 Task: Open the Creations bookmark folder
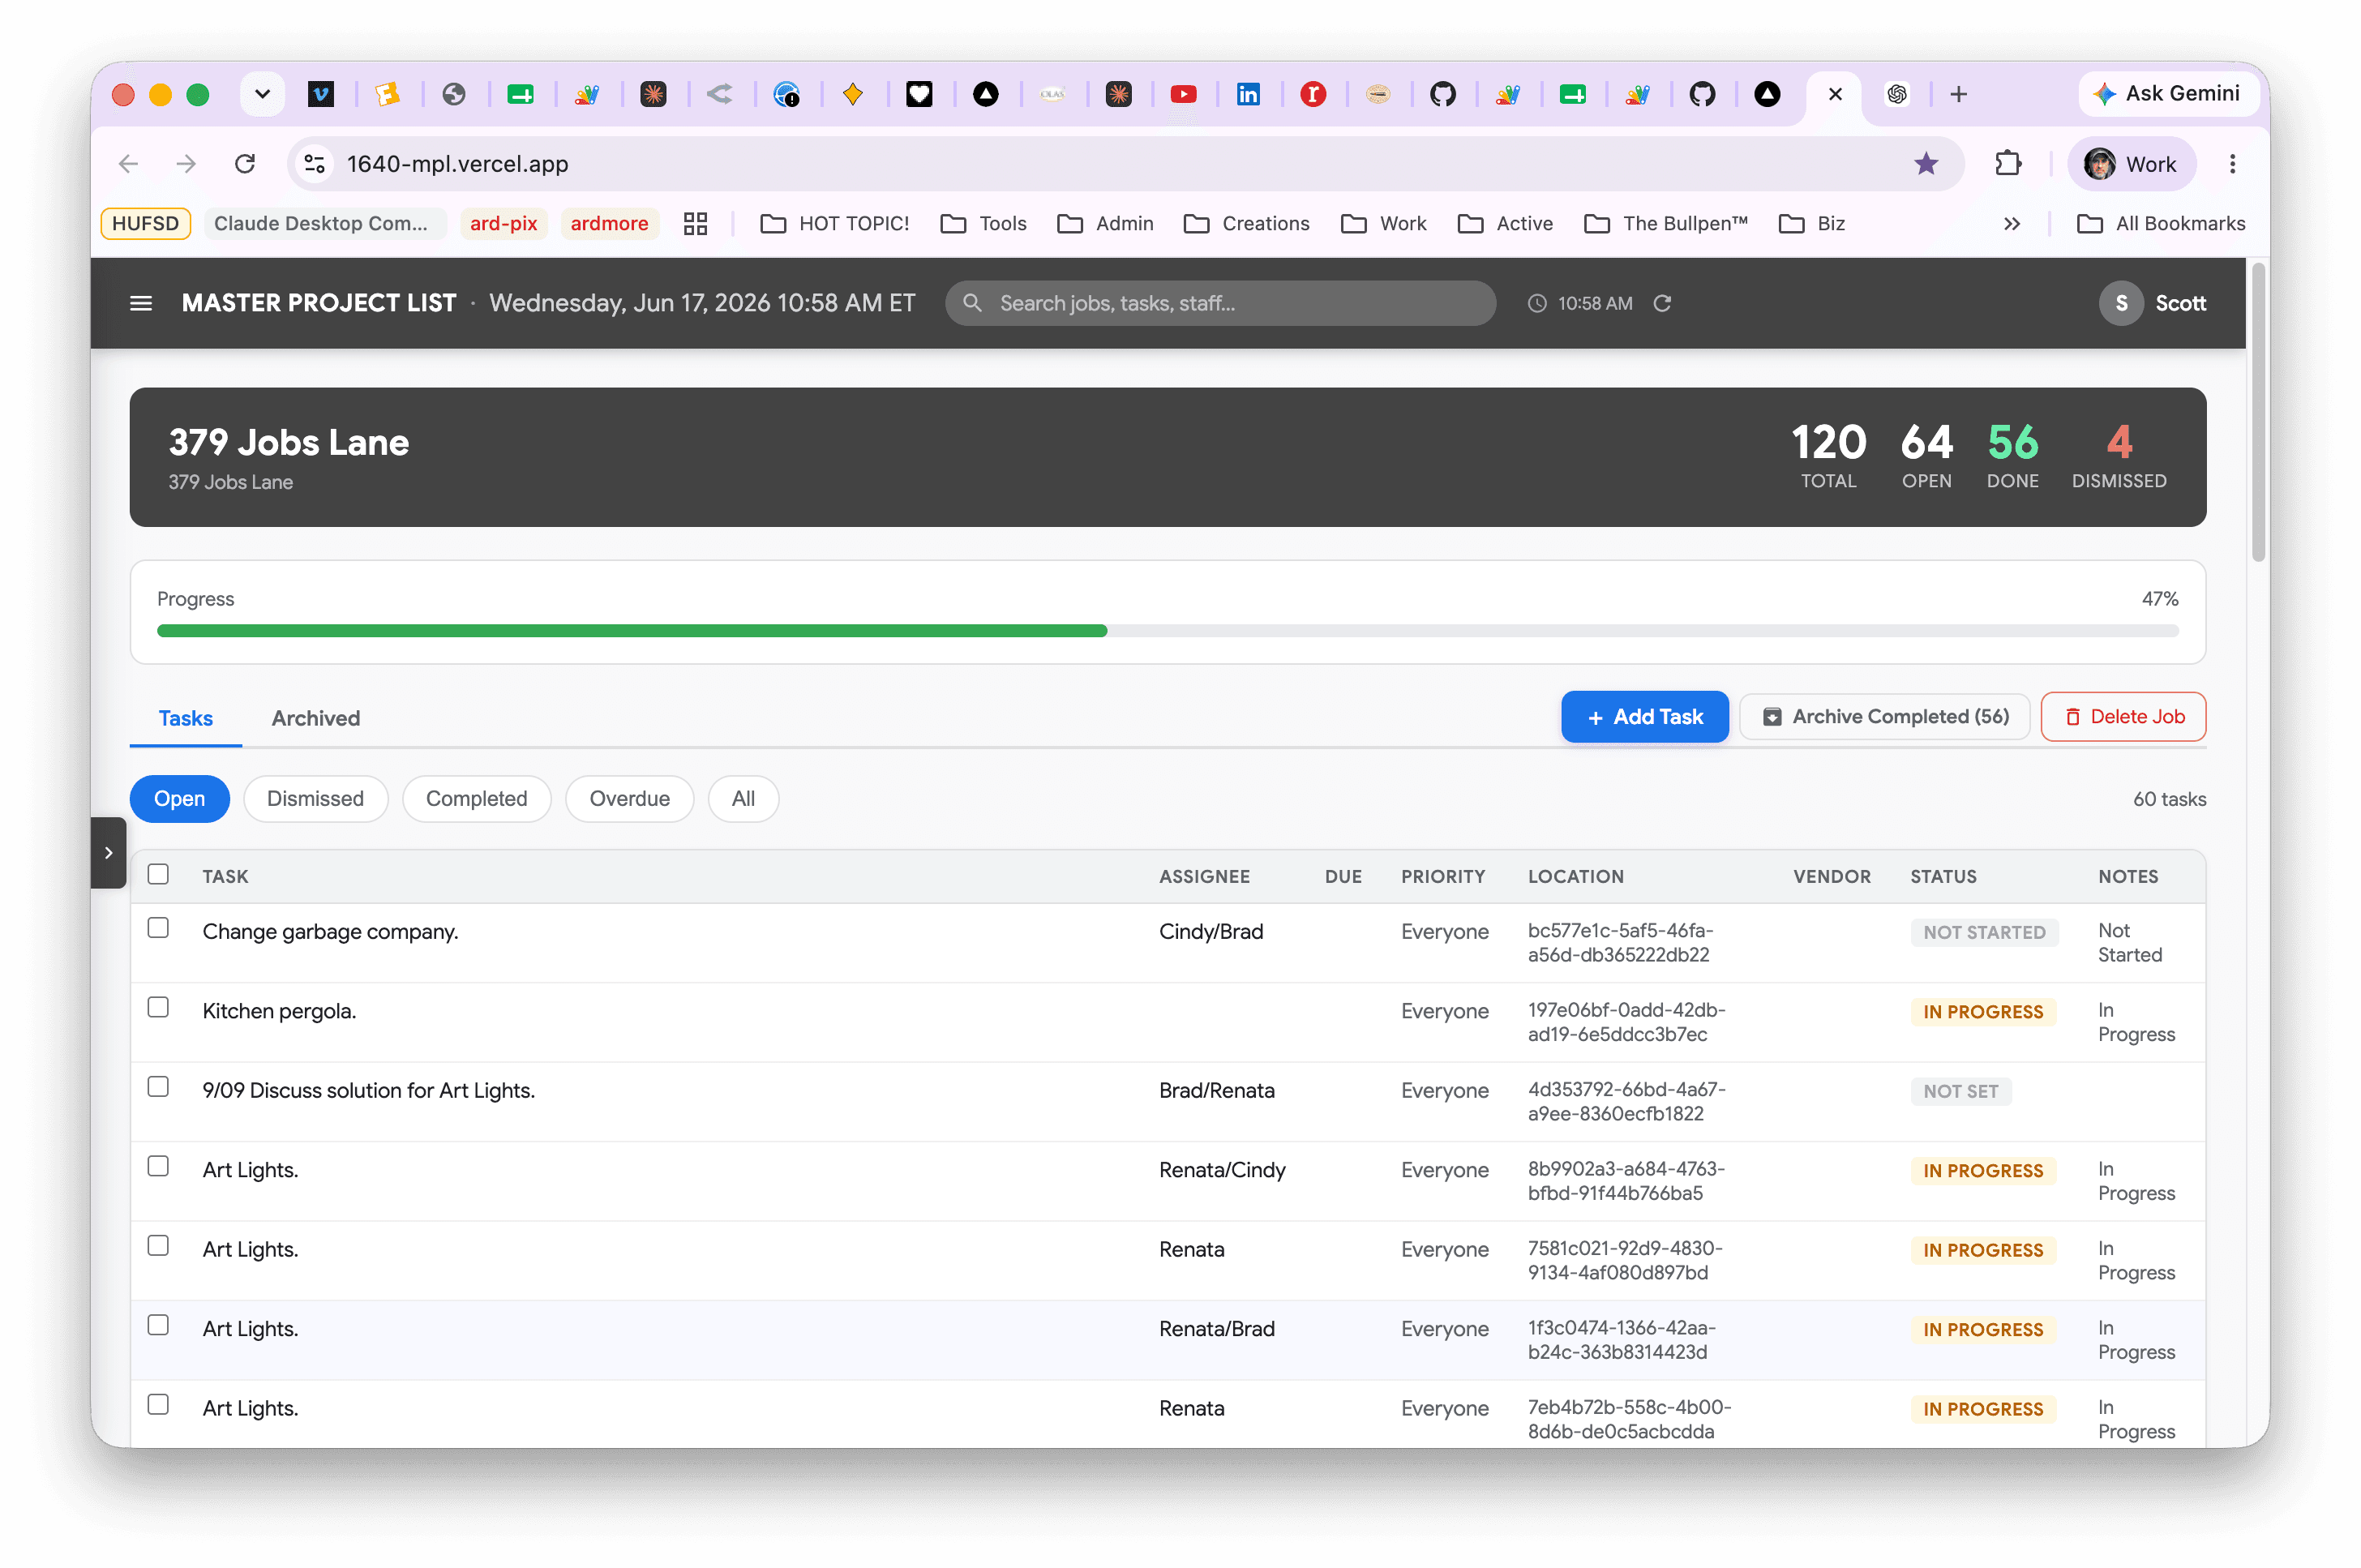pyautogui.click(x=1246, y=223)
